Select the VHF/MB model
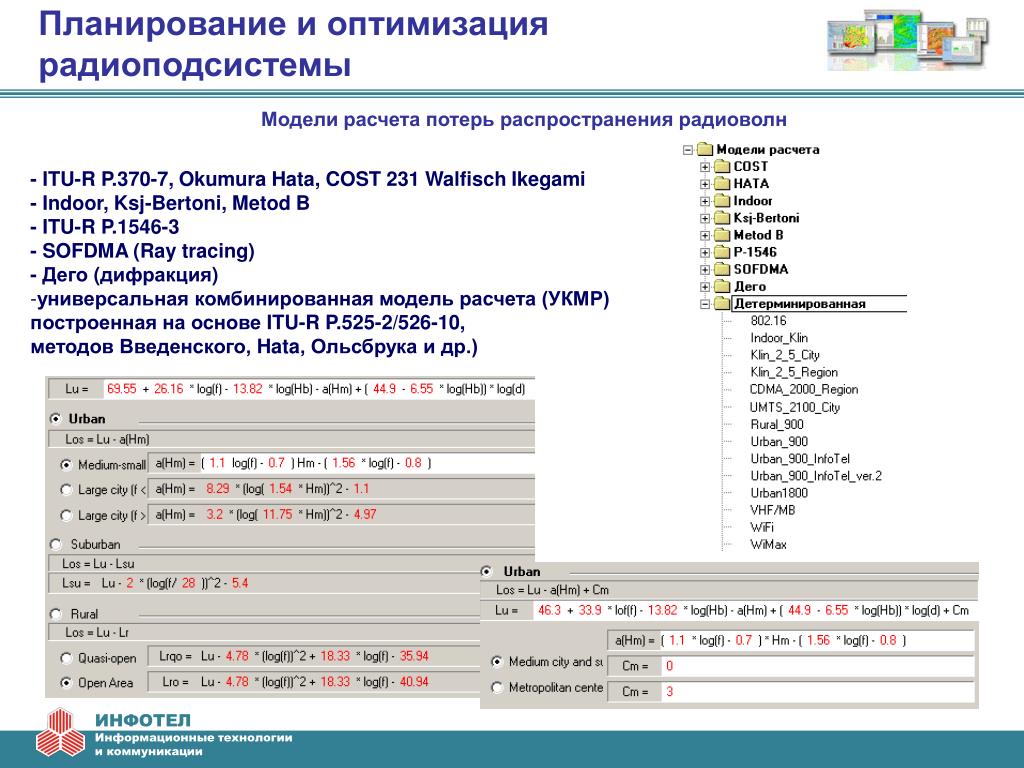 tap(773, 510)
